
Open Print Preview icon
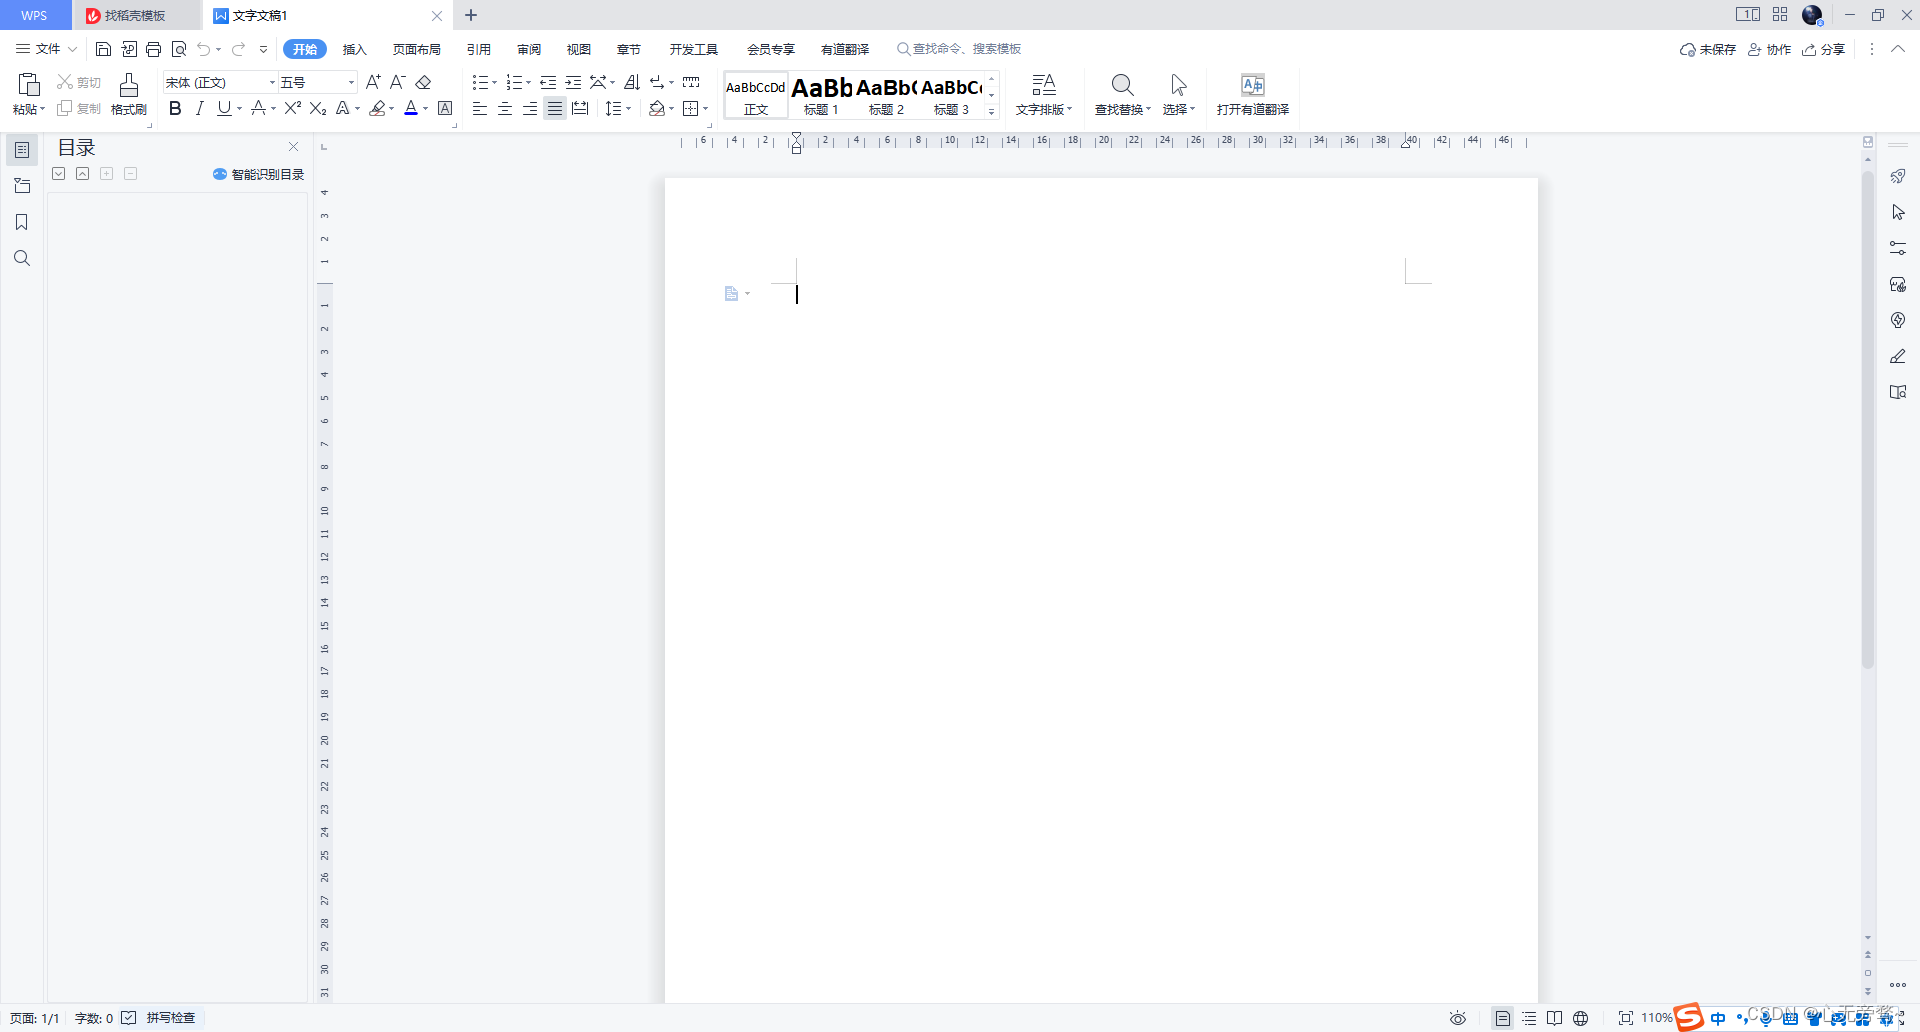179,49
